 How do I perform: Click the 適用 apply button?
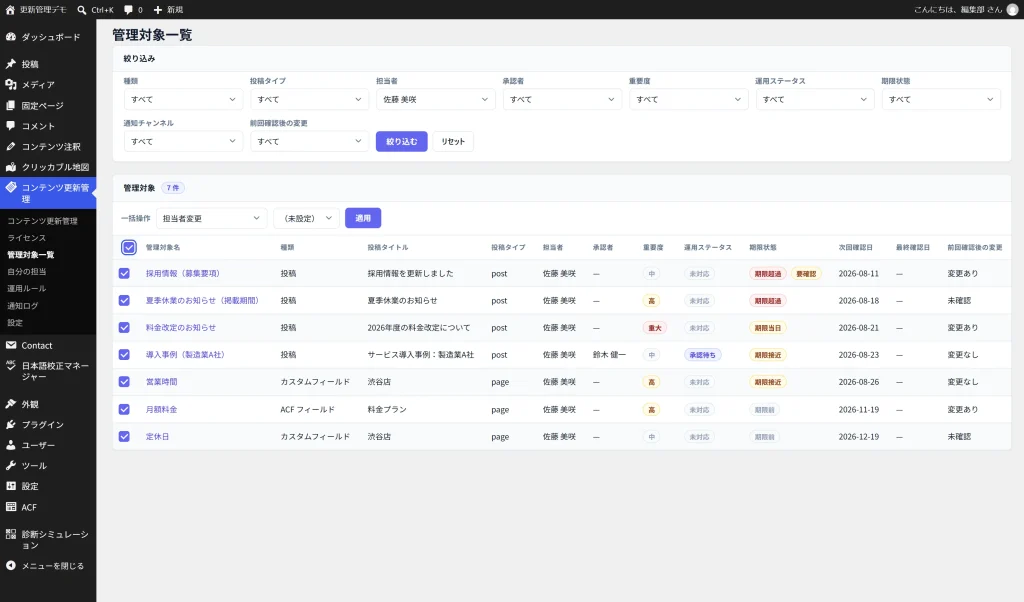pos(363,218)
